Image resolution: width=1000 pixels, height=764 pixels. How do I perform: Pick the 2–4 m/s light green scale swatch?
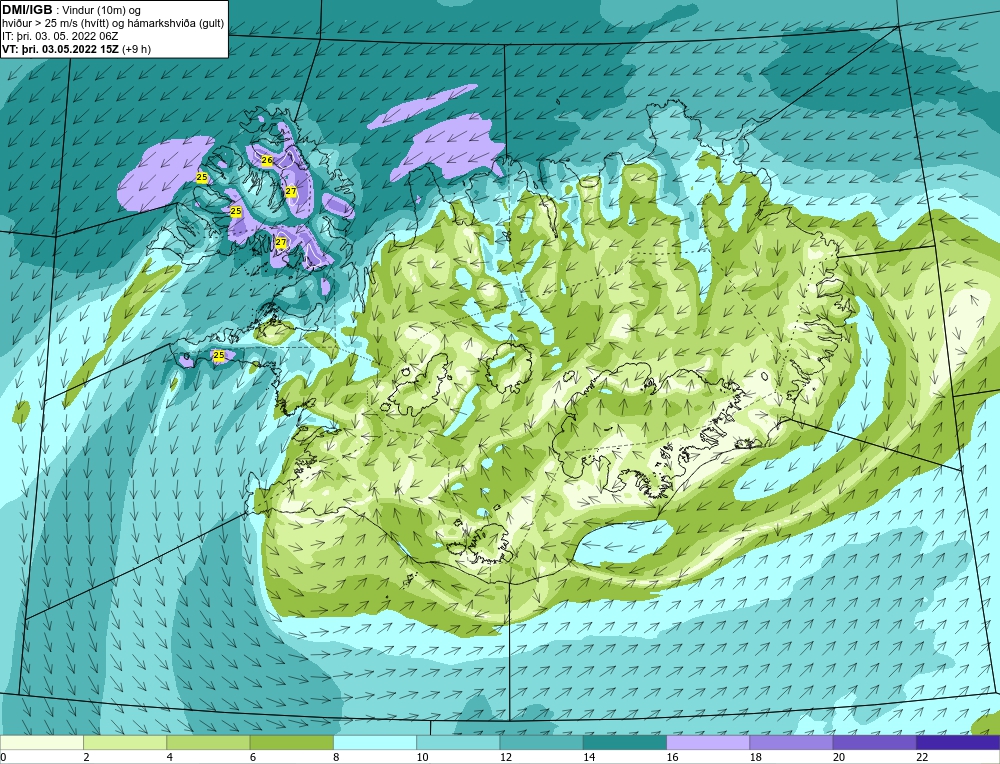125,742
